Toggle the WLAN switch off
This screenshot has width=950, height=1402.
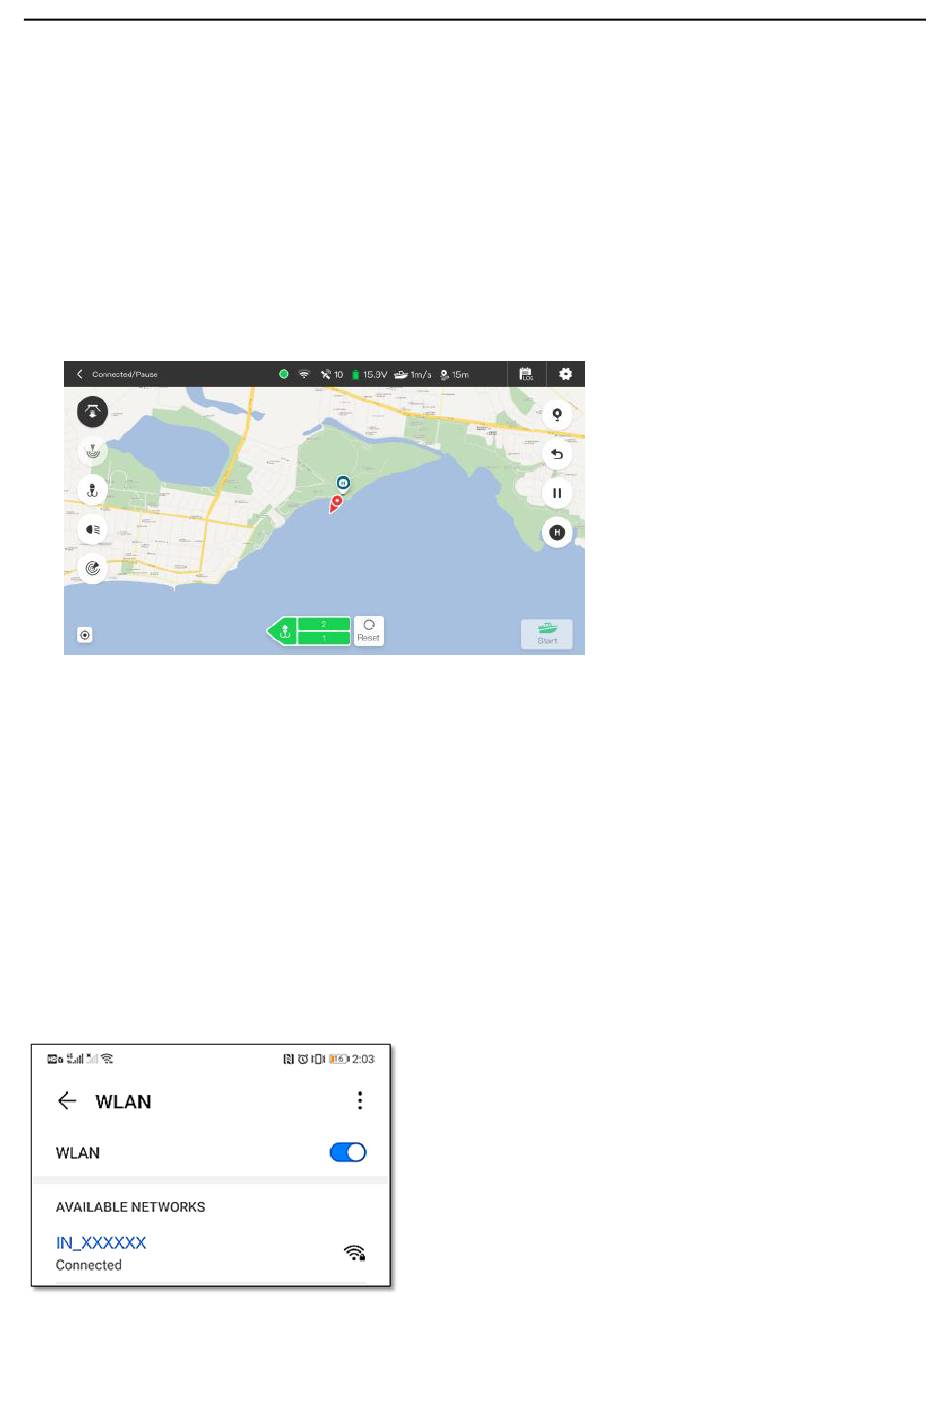pyautogui.click(x=348, y=1152)
